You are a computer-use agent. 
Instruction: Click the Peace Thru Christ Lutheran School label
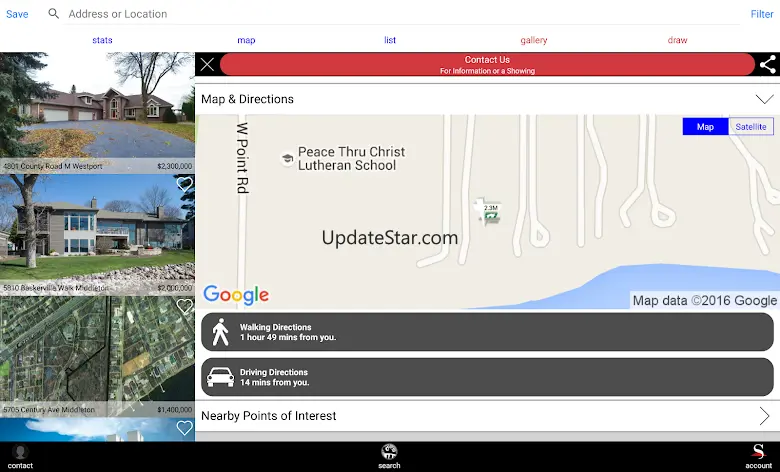click(x=351, y=159)
